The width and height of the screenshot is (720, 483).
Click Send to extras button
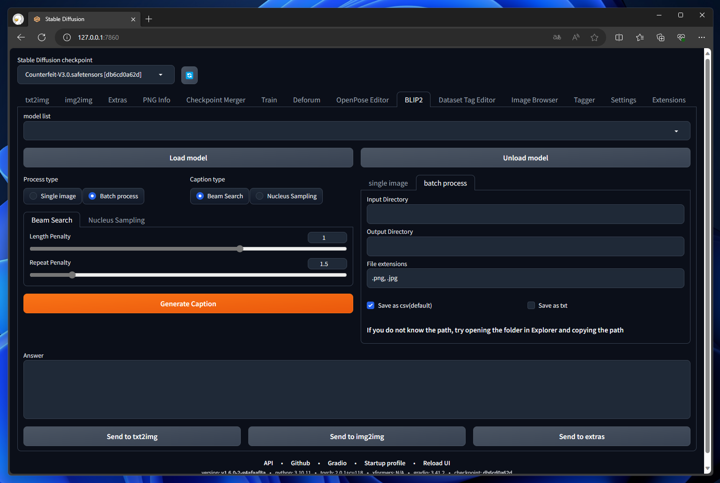(582, 436)
